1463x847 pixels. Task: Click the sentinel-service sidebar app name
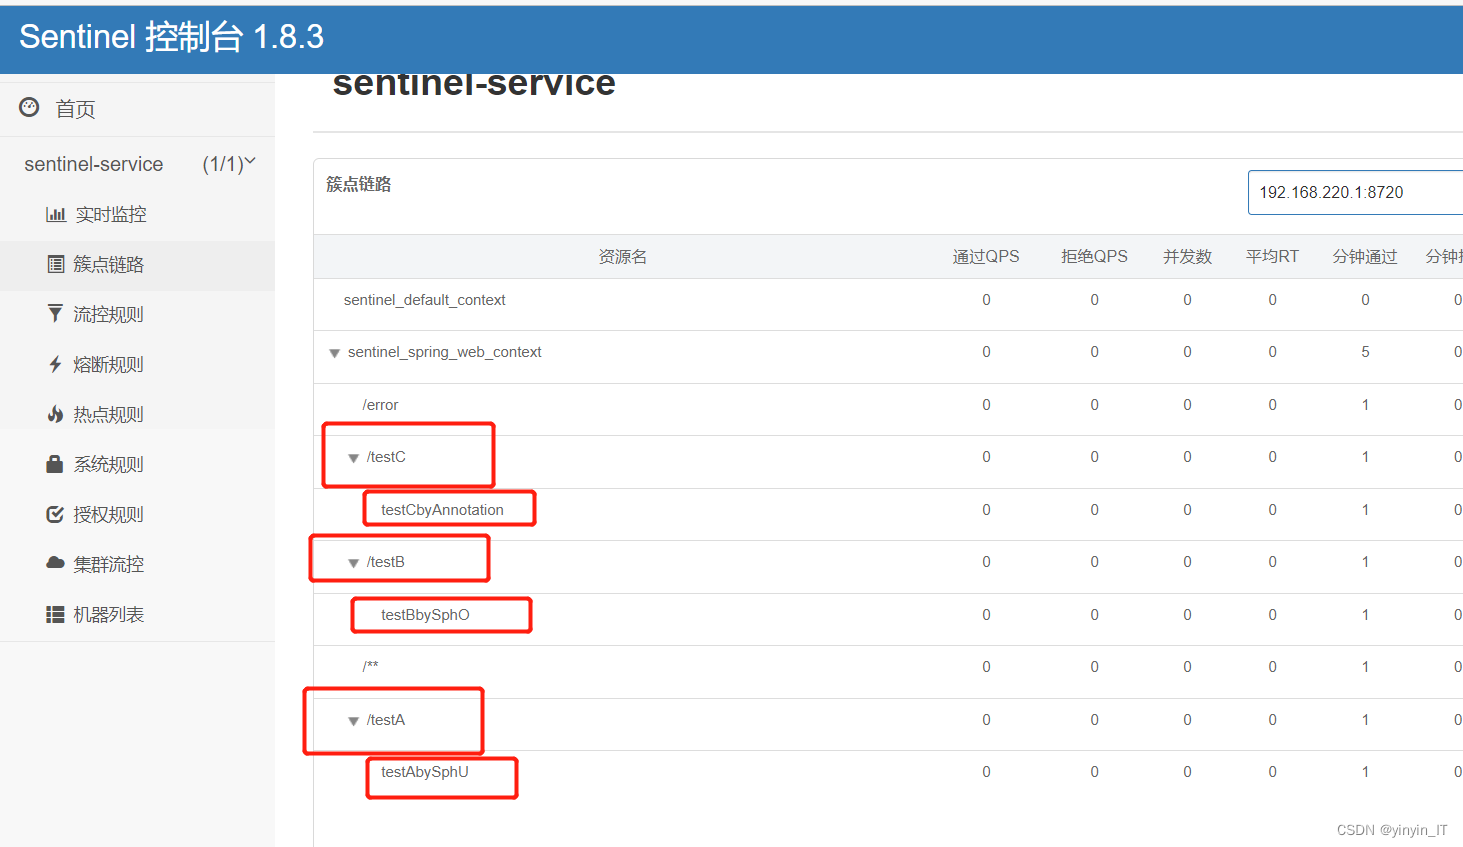click(94, 164)
